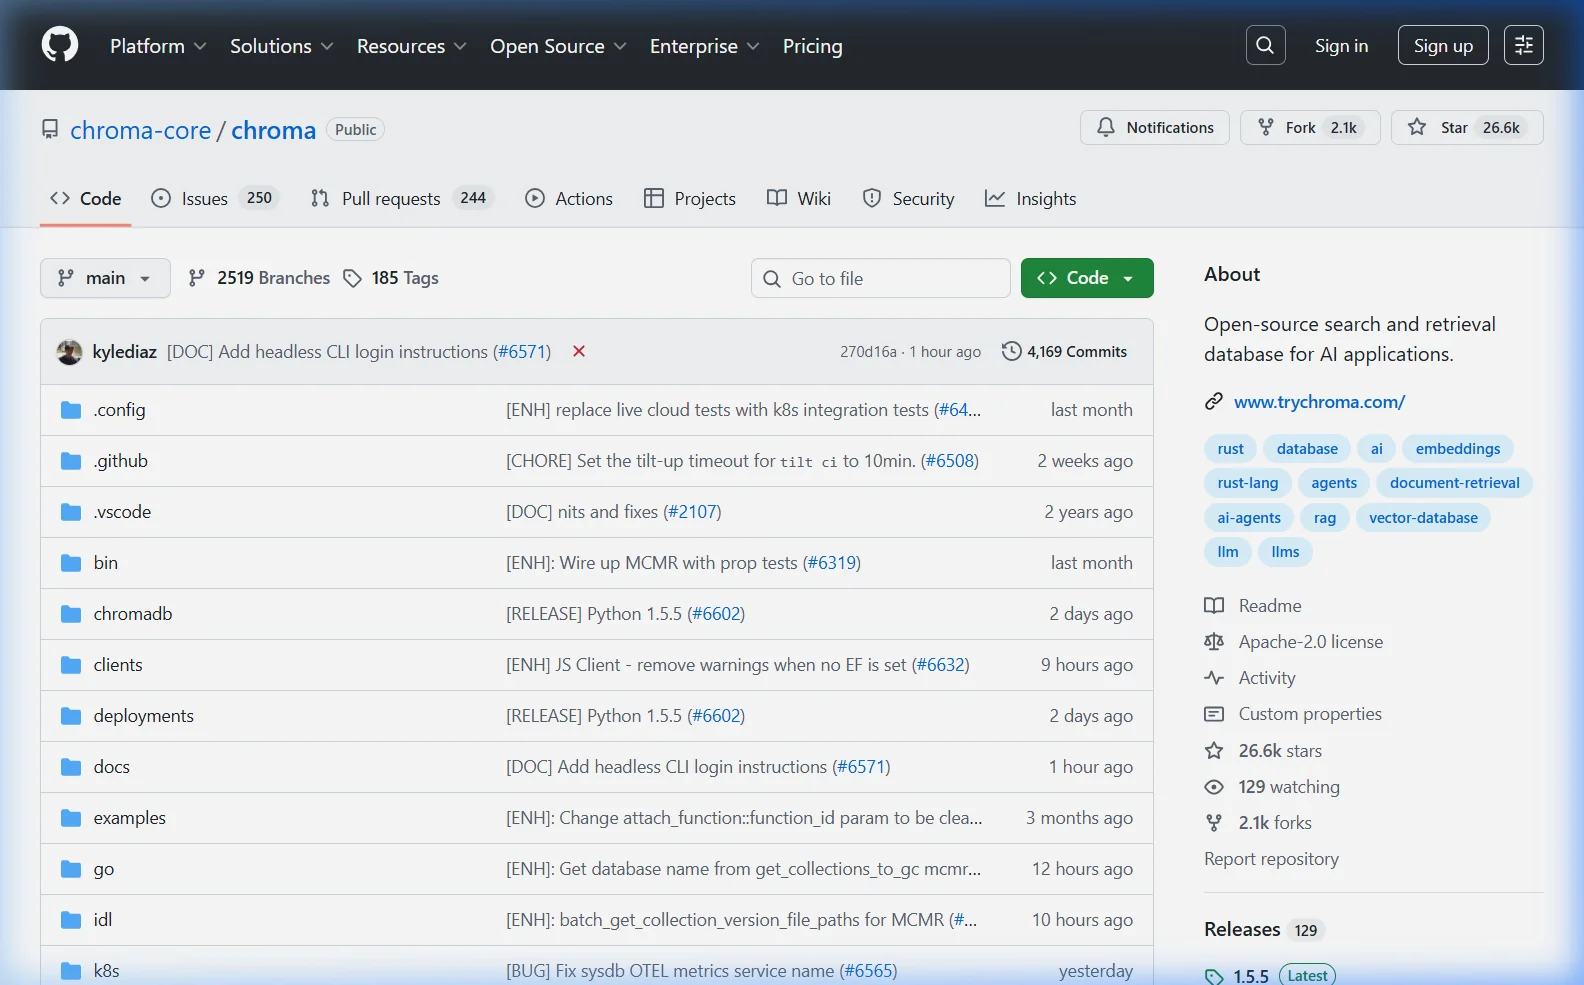Select the rust topic tag
Viewport: 1584px width, 985px height.
click(x=1230, y=448)
